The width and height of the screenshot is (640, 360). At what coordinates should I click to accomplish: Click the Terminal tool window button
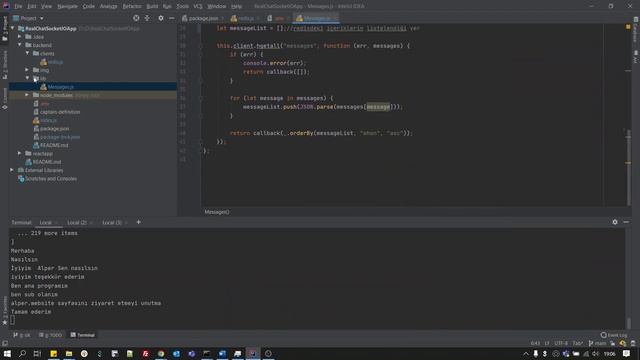pos(83,335)
